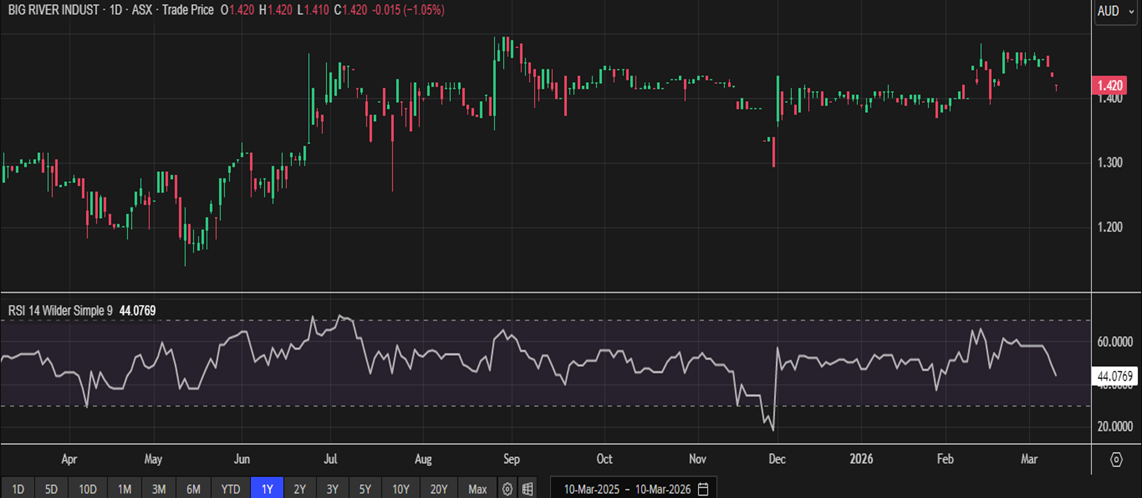The image size is (1142, 498).
Task: Click the Feb label on time axis
Action: [945, 460]
